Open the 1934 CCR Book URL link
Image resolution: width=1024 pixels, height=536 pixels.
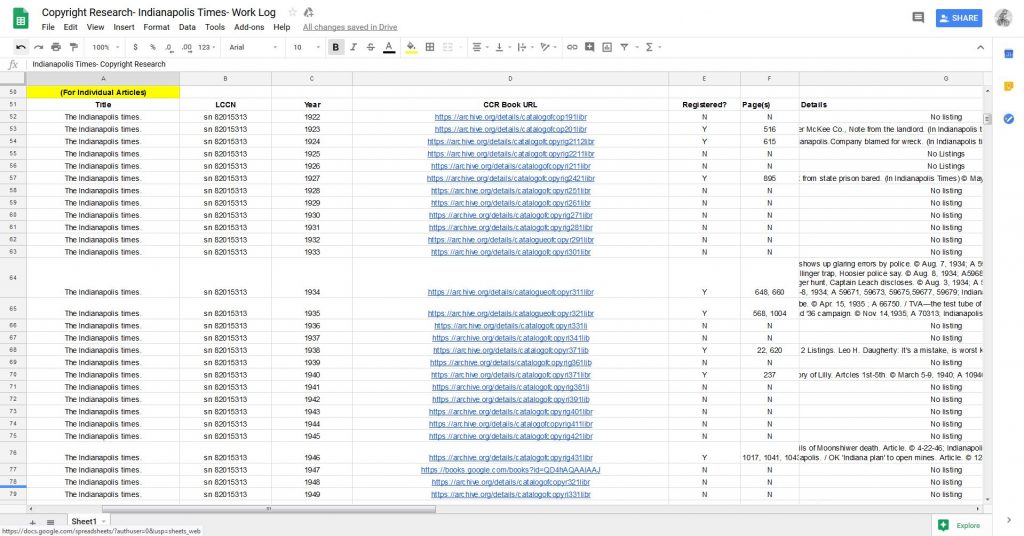(511, 292)
